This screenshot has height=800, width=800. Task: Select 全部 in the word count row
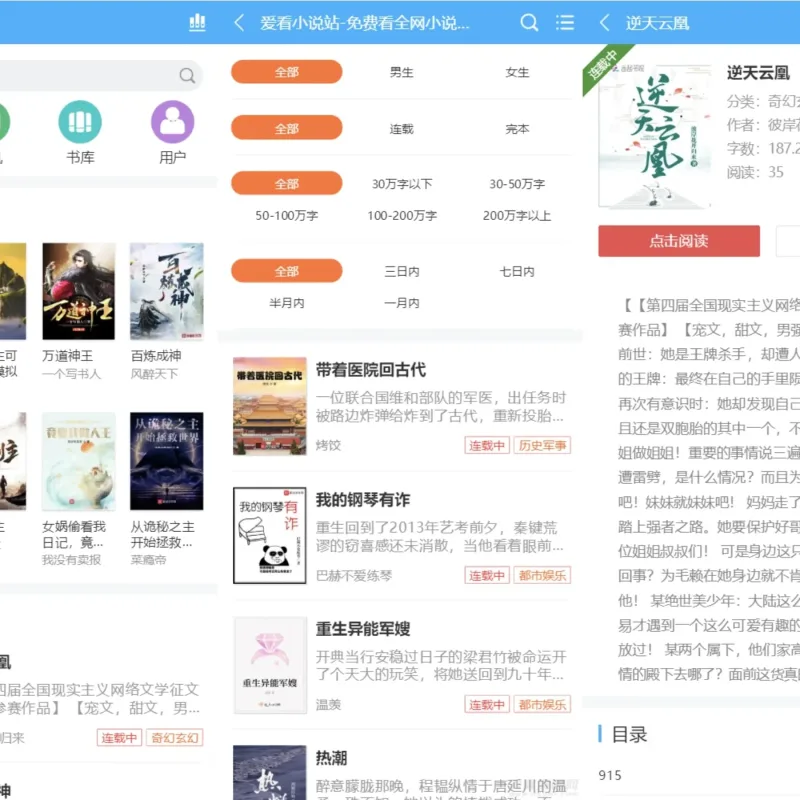(x=287, y=184)
